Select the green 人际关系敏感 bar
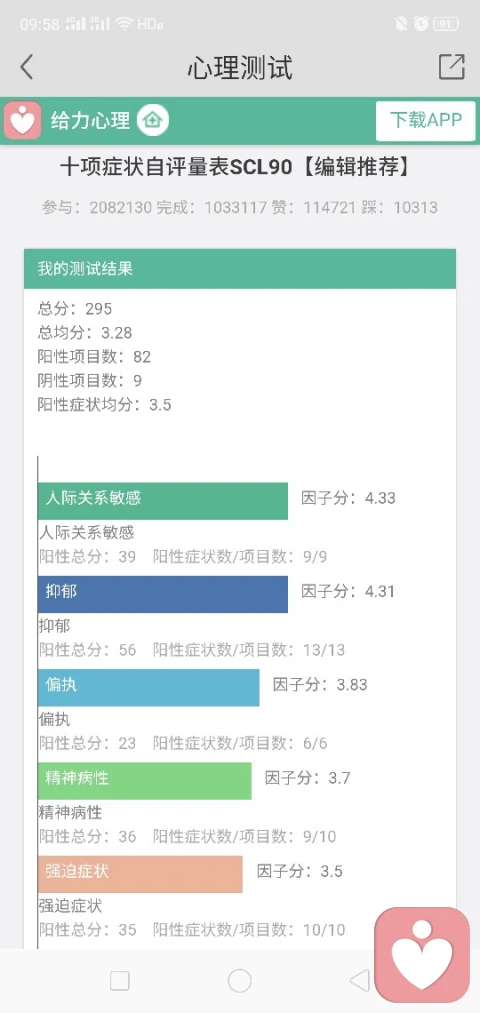 (163, 501)
